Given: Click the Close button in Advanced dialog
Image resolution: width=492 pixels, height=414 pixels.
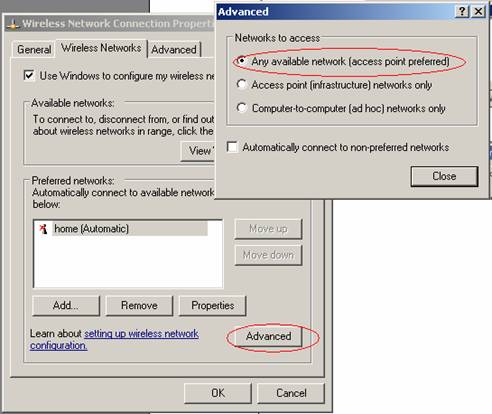Looking at the screenshot, I should tap(444, 176).
